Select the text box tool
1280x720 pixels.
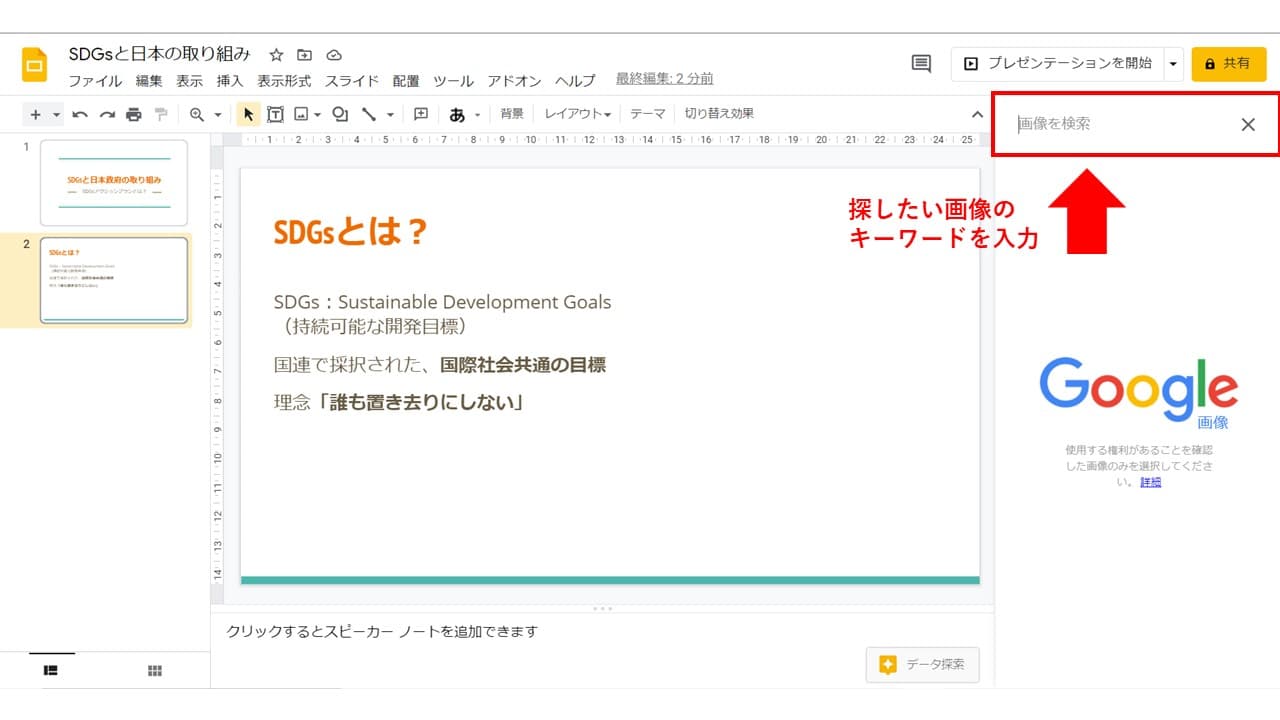275,115
